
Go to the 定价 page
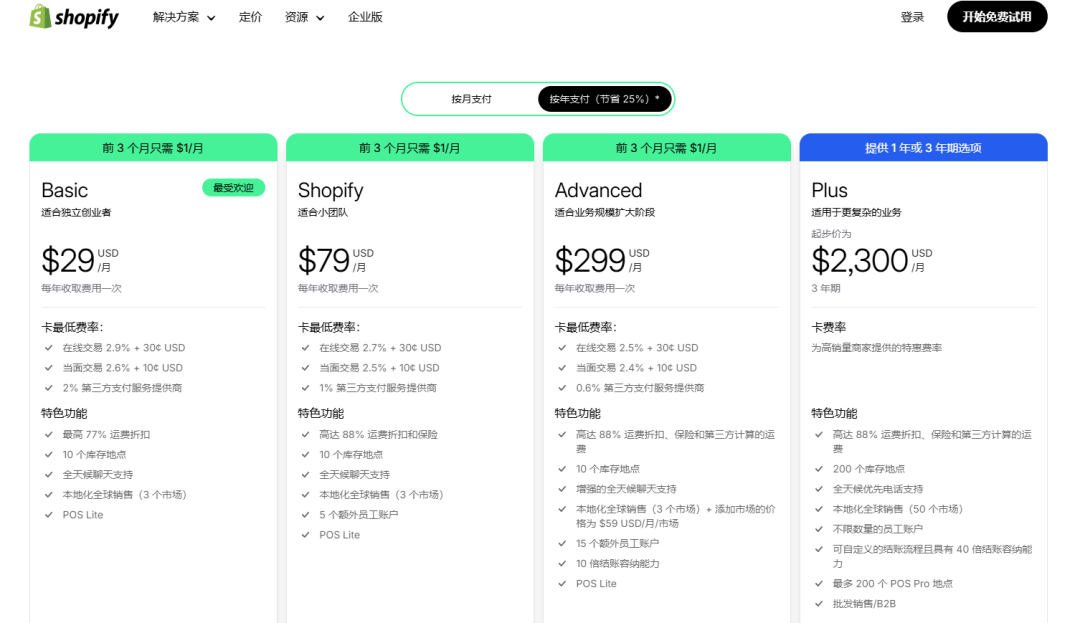(x=250, y=17)
